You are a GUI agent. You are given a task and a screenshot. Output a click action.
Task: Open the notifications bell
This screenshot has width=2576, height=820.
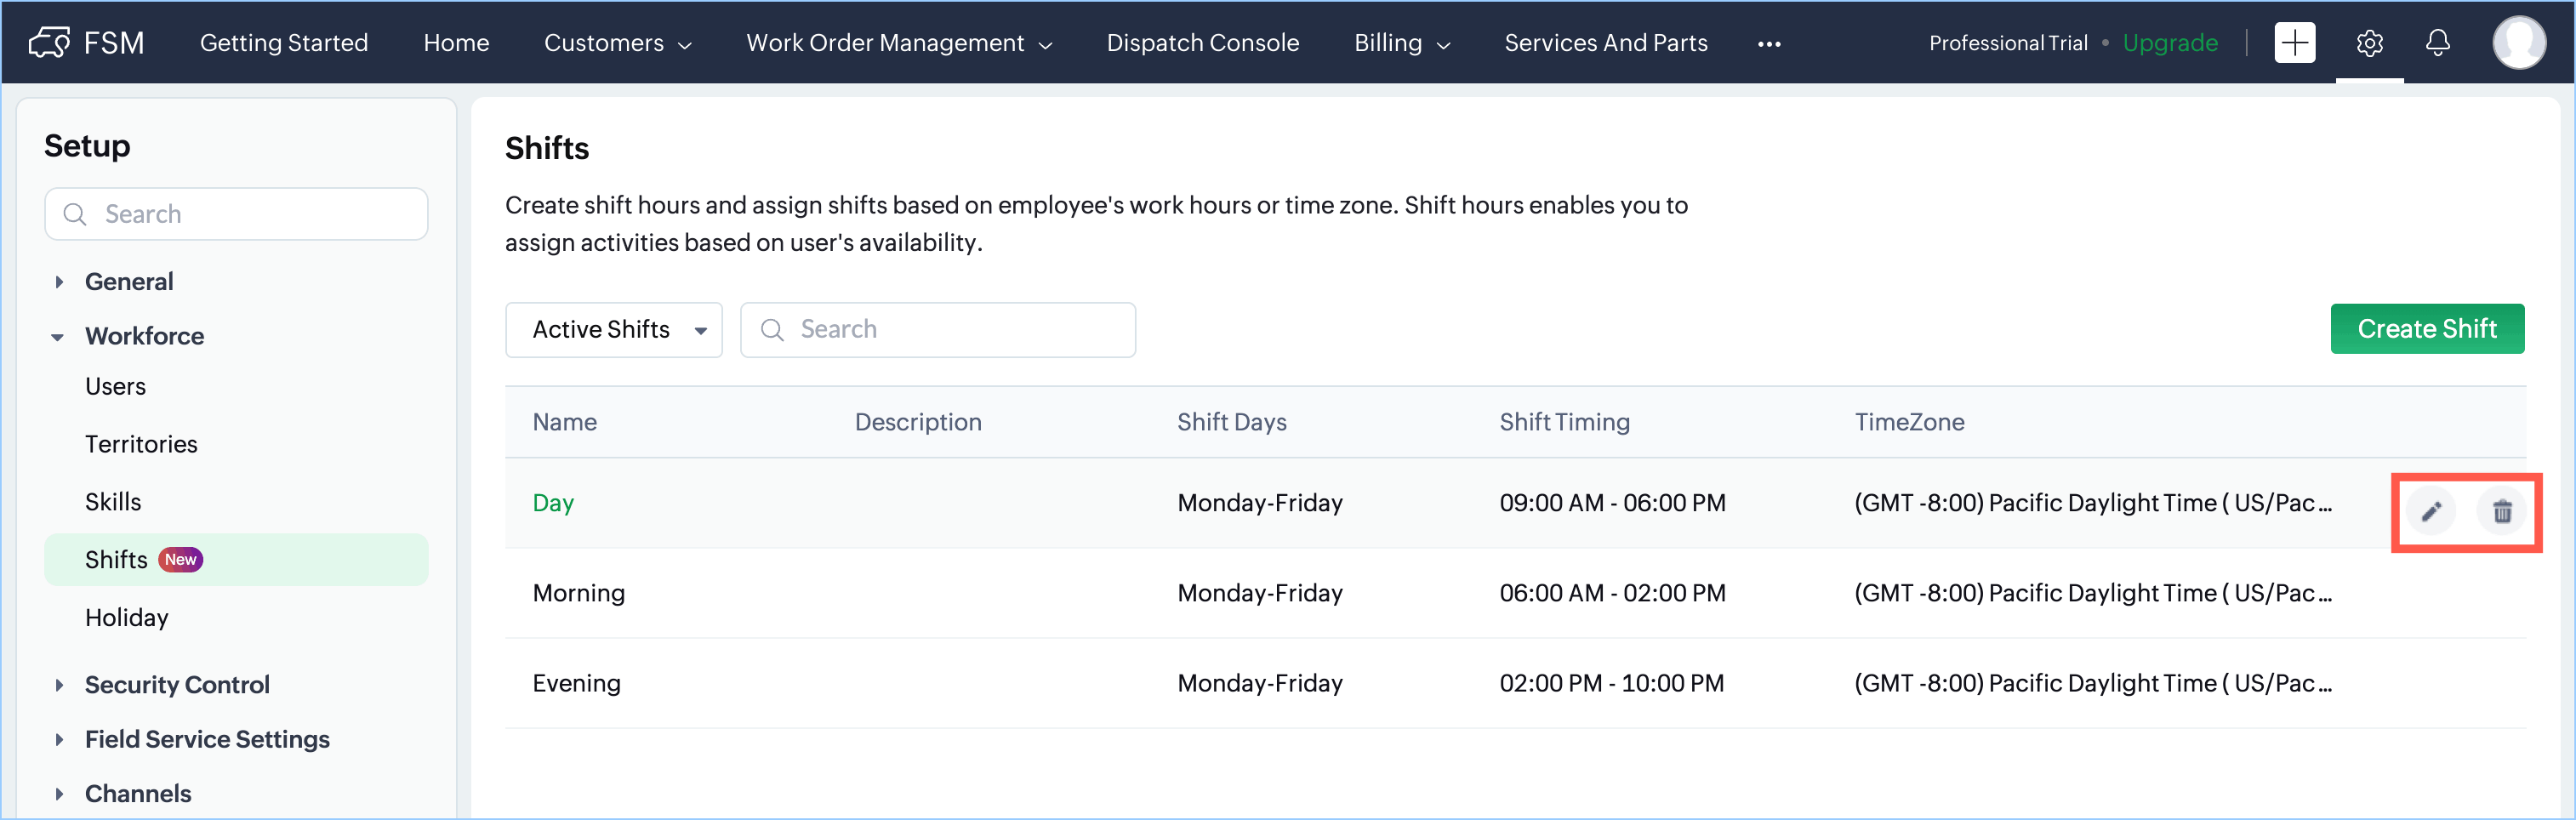click(2437, 43)
